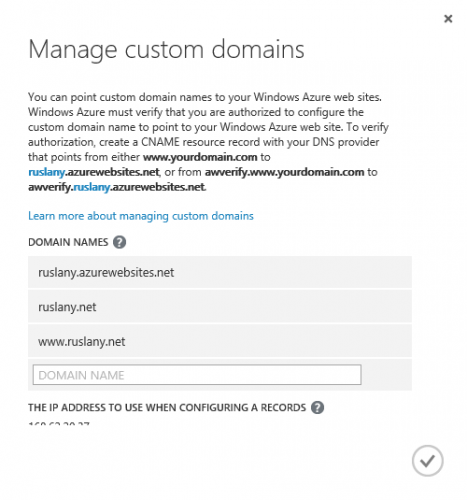Click the IP ADDRESS TO USE label

pyautogui.click(x=167, y=407)
